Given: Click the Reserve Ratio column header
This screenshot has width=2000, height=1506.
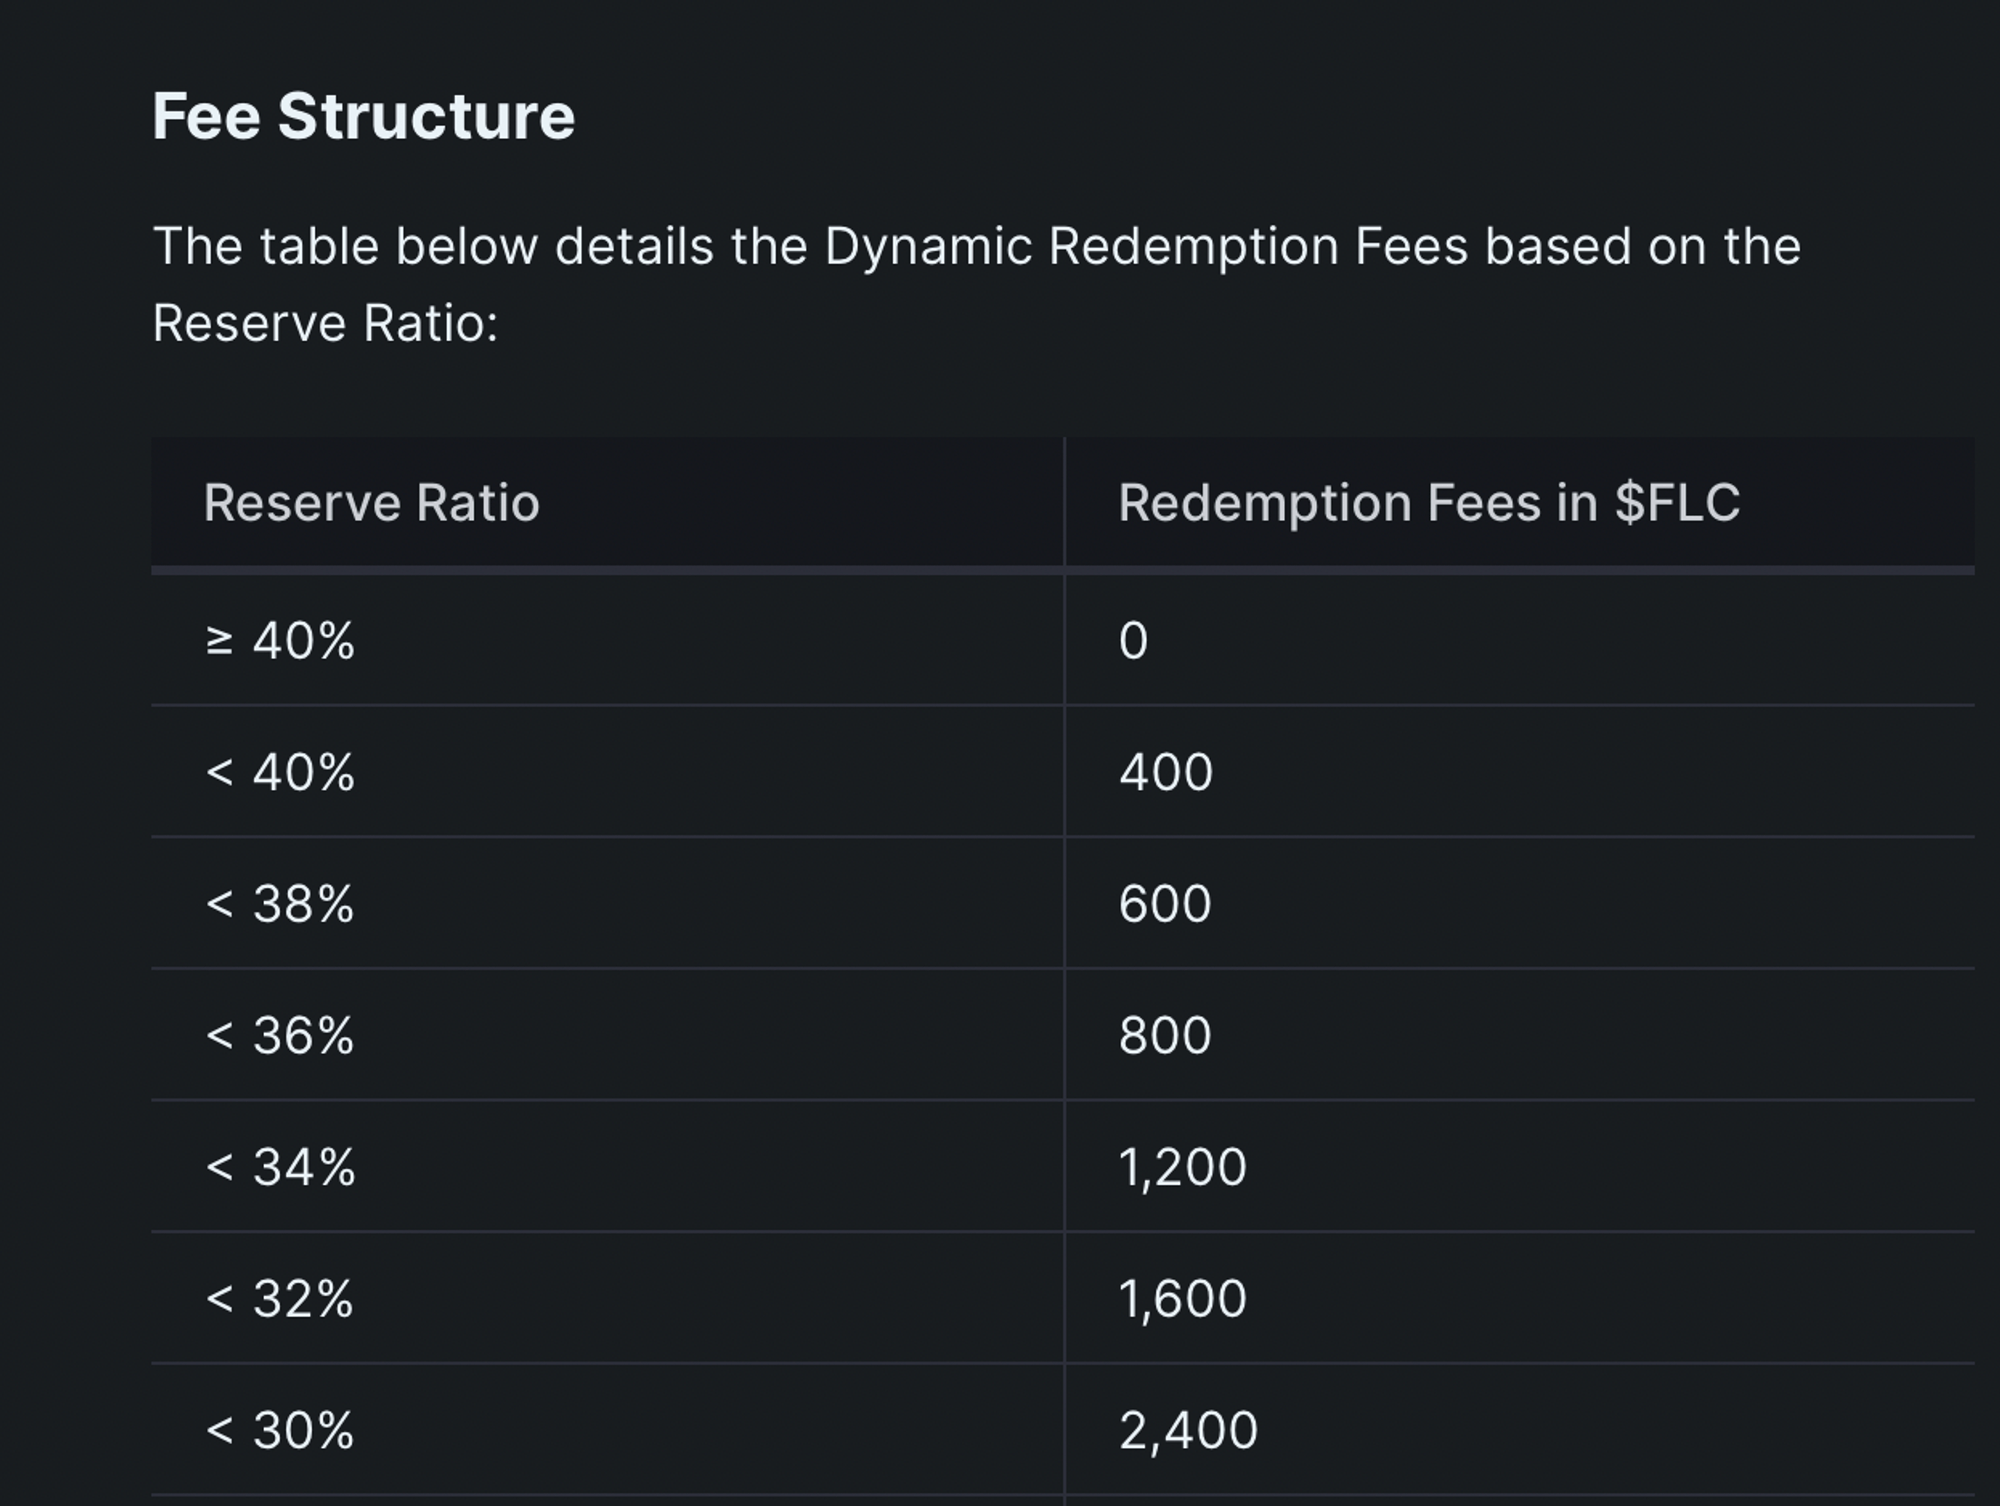Looking at the screenshot, I should 371,502.
